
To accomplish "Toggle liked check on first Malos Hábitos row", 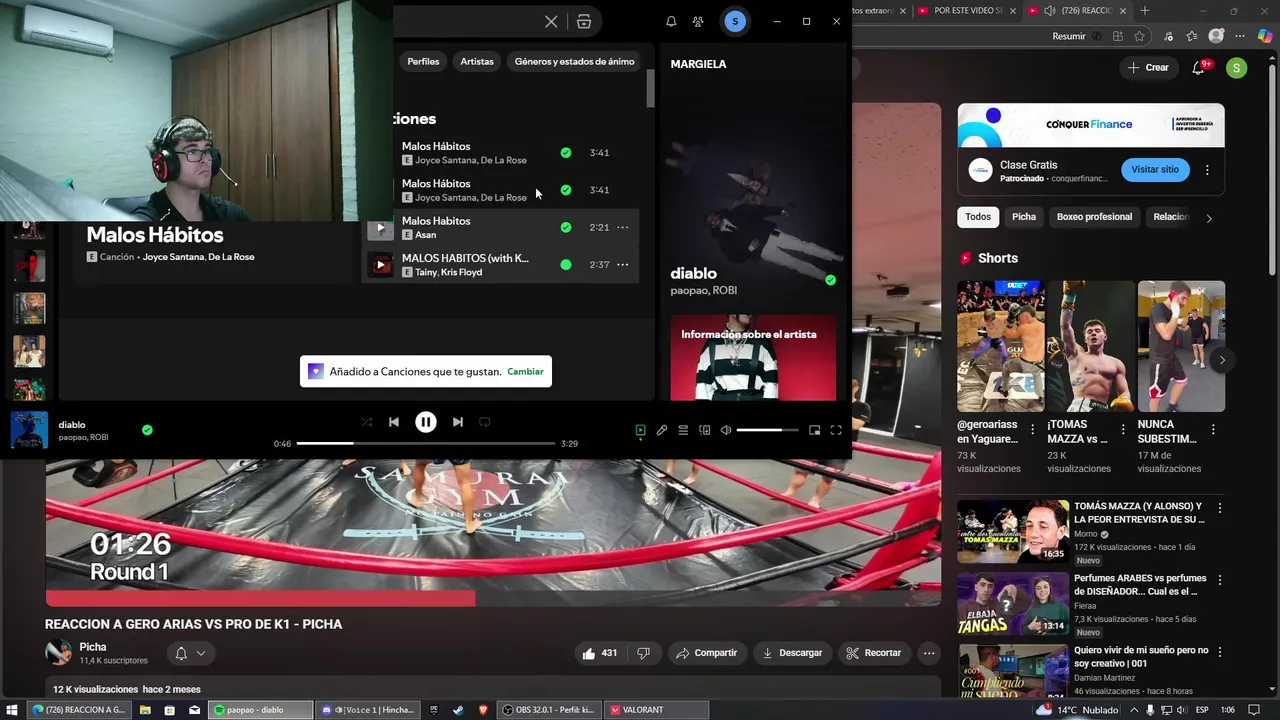I will tap(566, 153).
